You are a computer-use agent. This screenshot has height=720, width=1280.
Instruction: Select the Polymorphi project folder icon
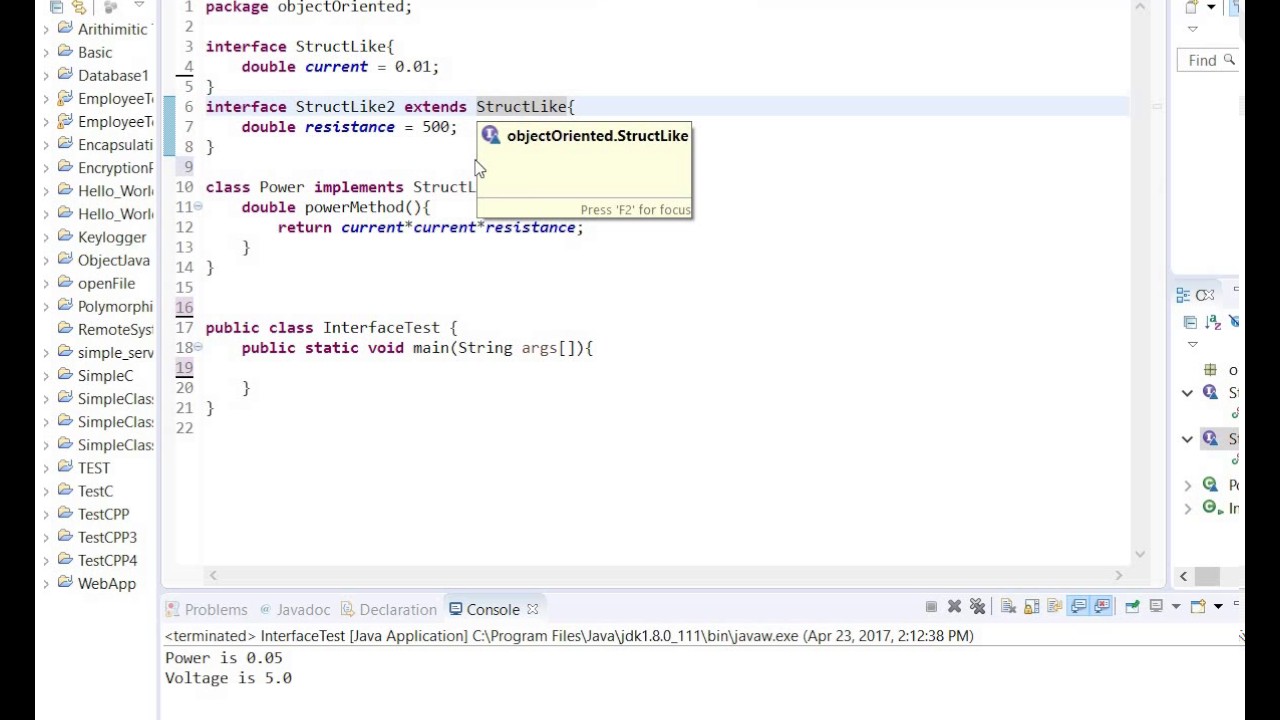click(65, 306)
